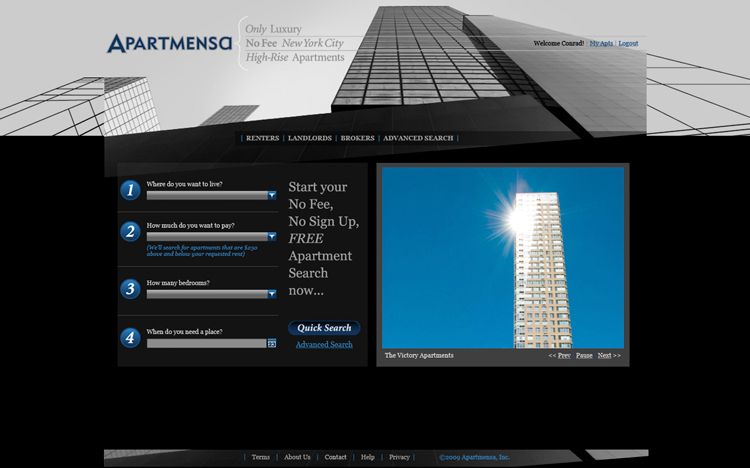Click the step 3 number badge

[x=130, y=289]
